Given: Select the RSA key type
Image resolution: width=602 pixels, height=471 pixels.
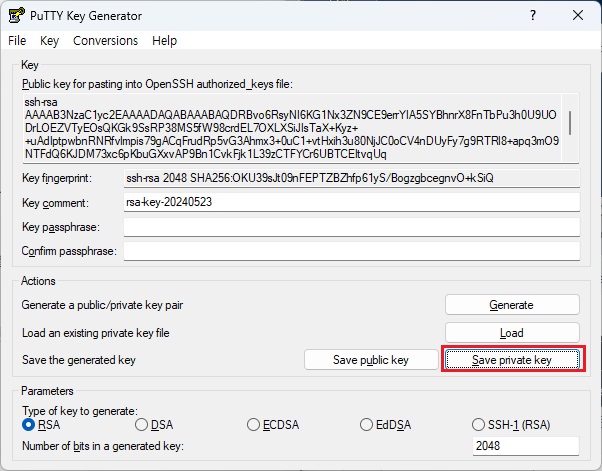Looking at the screenshot, I should point(41,425).
